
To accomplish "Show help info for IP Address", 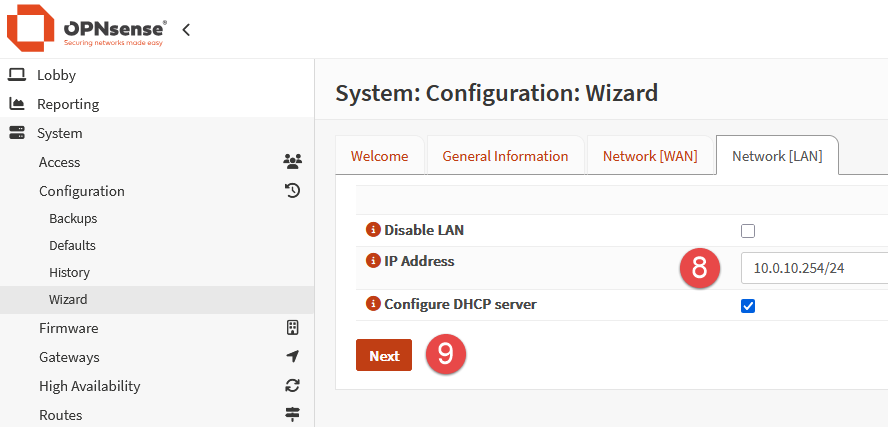I will point(374,261).
